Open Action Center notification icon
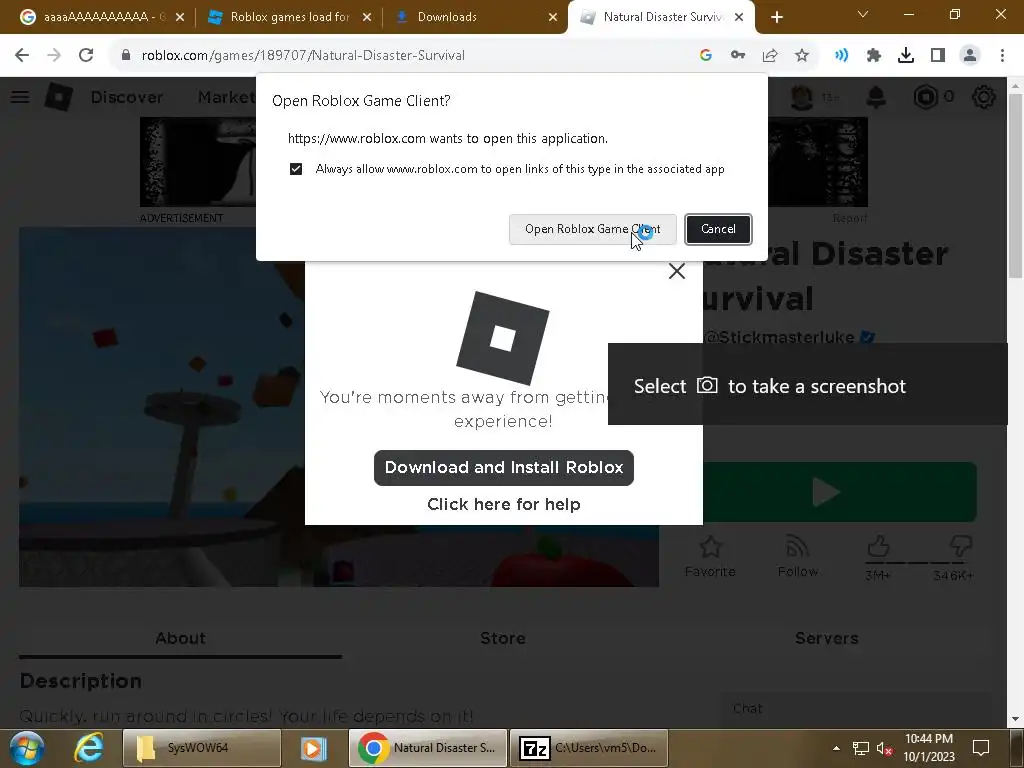This screenshot has height=768, width=1024. [x=981, y=748]
